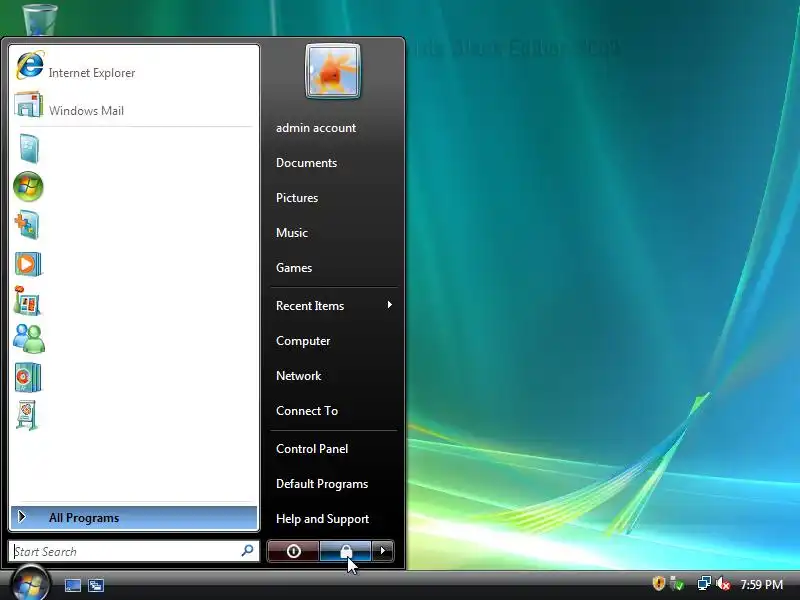Open Internet Explorer from Start menu
Image resolution: width=800 pixels, height=600 pixels.
[x=134, y=67]
